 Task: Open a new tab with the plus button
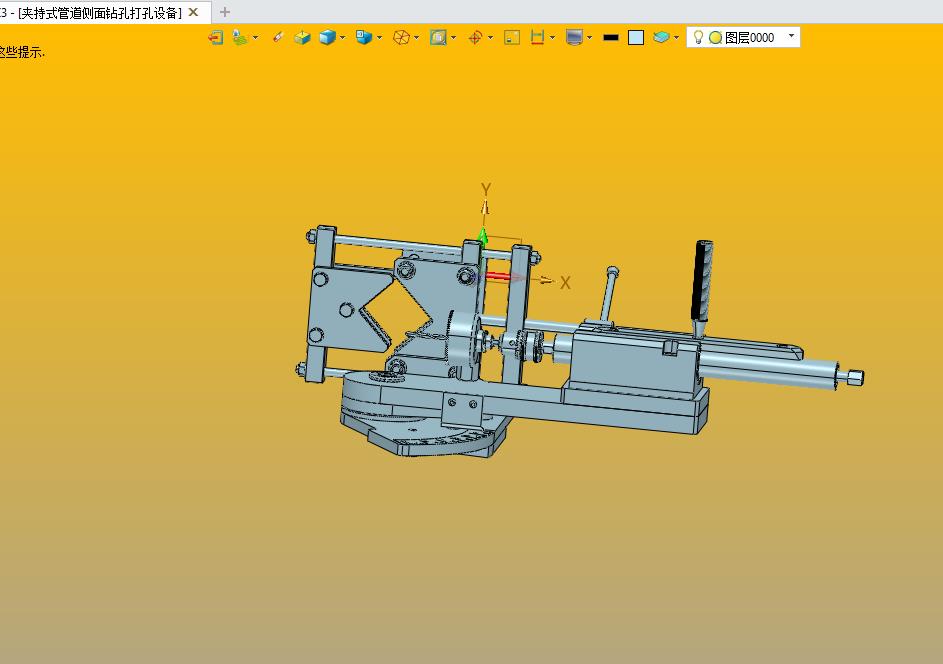coord(225,12)
